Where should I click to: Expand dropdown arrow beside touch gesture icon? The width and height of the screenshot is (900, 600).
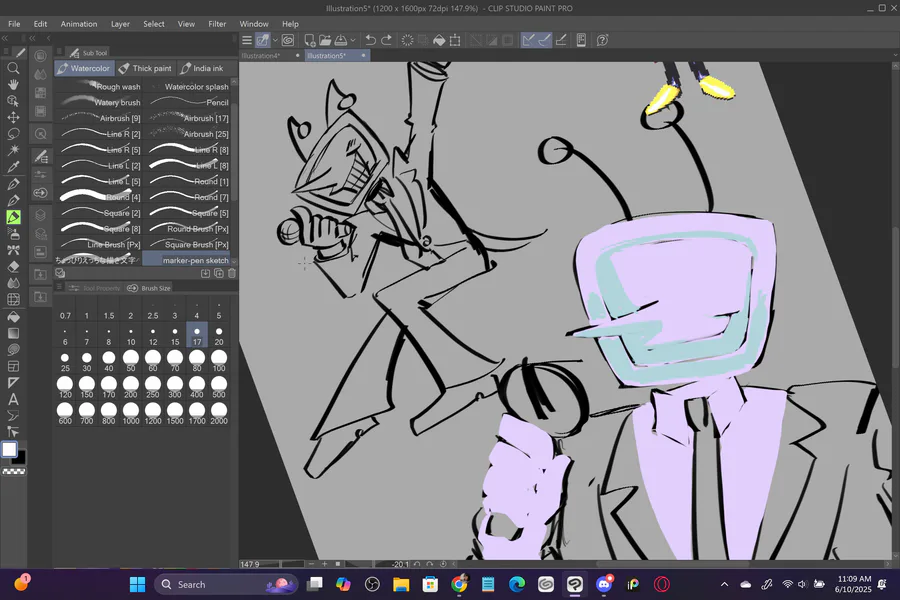tap(276, 40)
